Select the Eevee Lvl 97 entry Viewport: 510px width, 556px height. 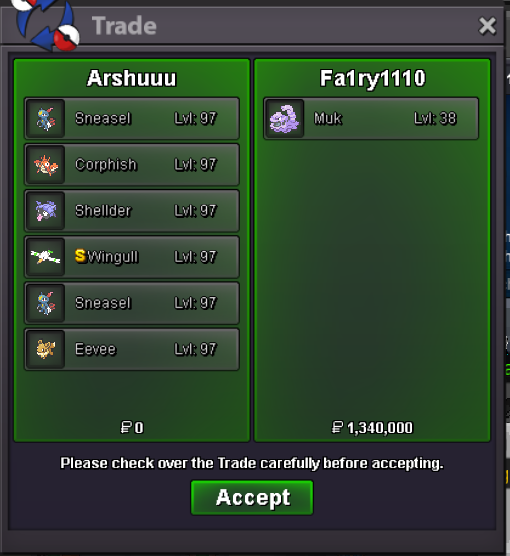(132, 349)
